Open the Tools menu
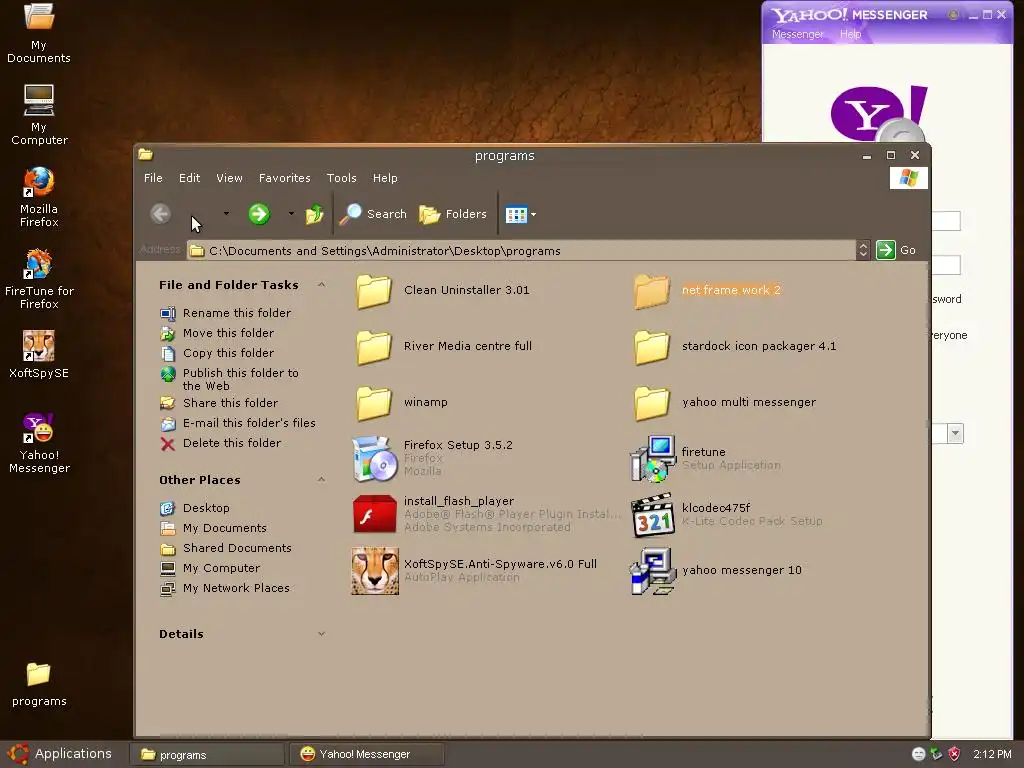Viewport: 1024px width, 768px height. 342,178
